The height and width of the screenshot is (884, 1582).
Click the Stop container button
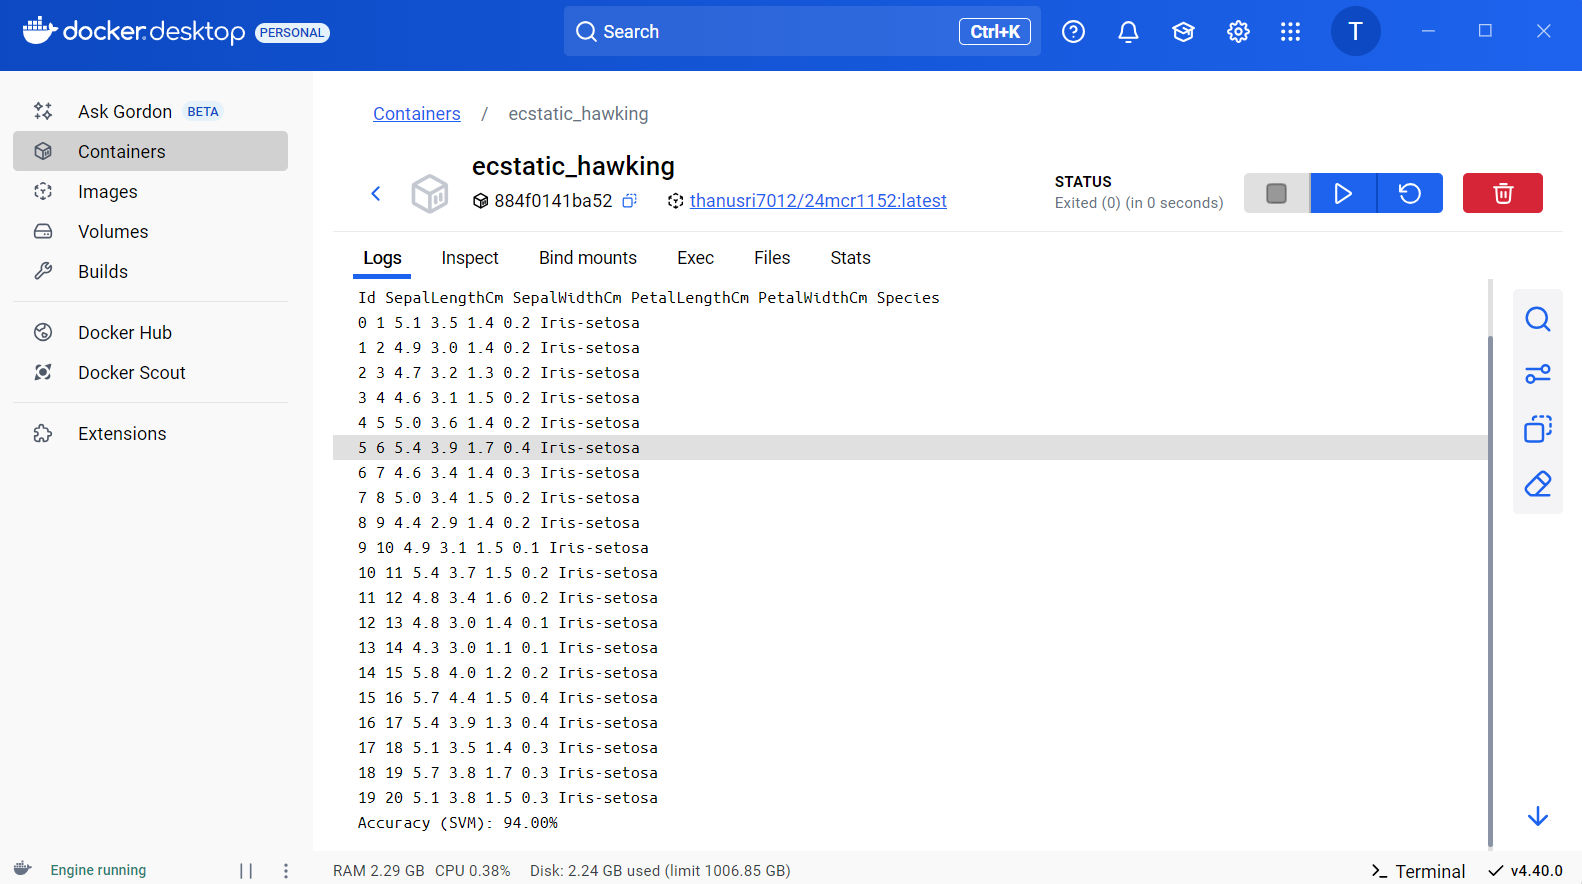pos(1276,193)
